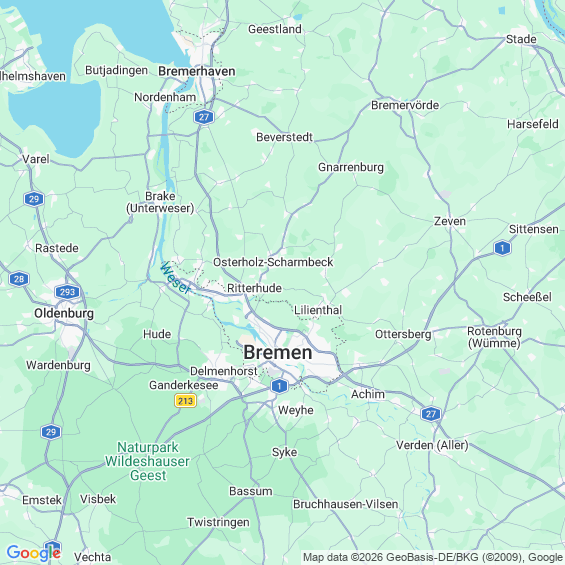Select the A1 shield near Sittensen
Viewport: 565px width, 565px height.
502,248
